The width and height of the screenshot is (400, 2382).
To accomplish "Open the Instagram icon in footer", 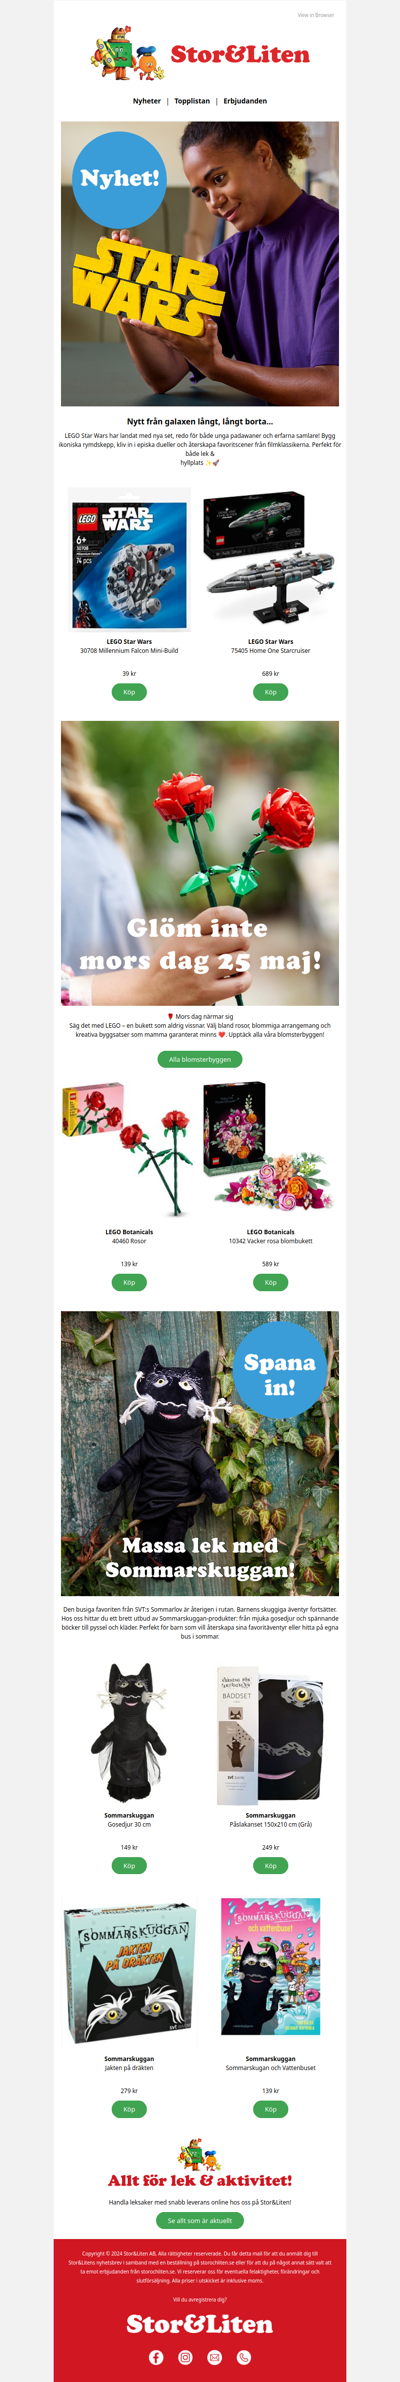I will (x=185, y=2357).
